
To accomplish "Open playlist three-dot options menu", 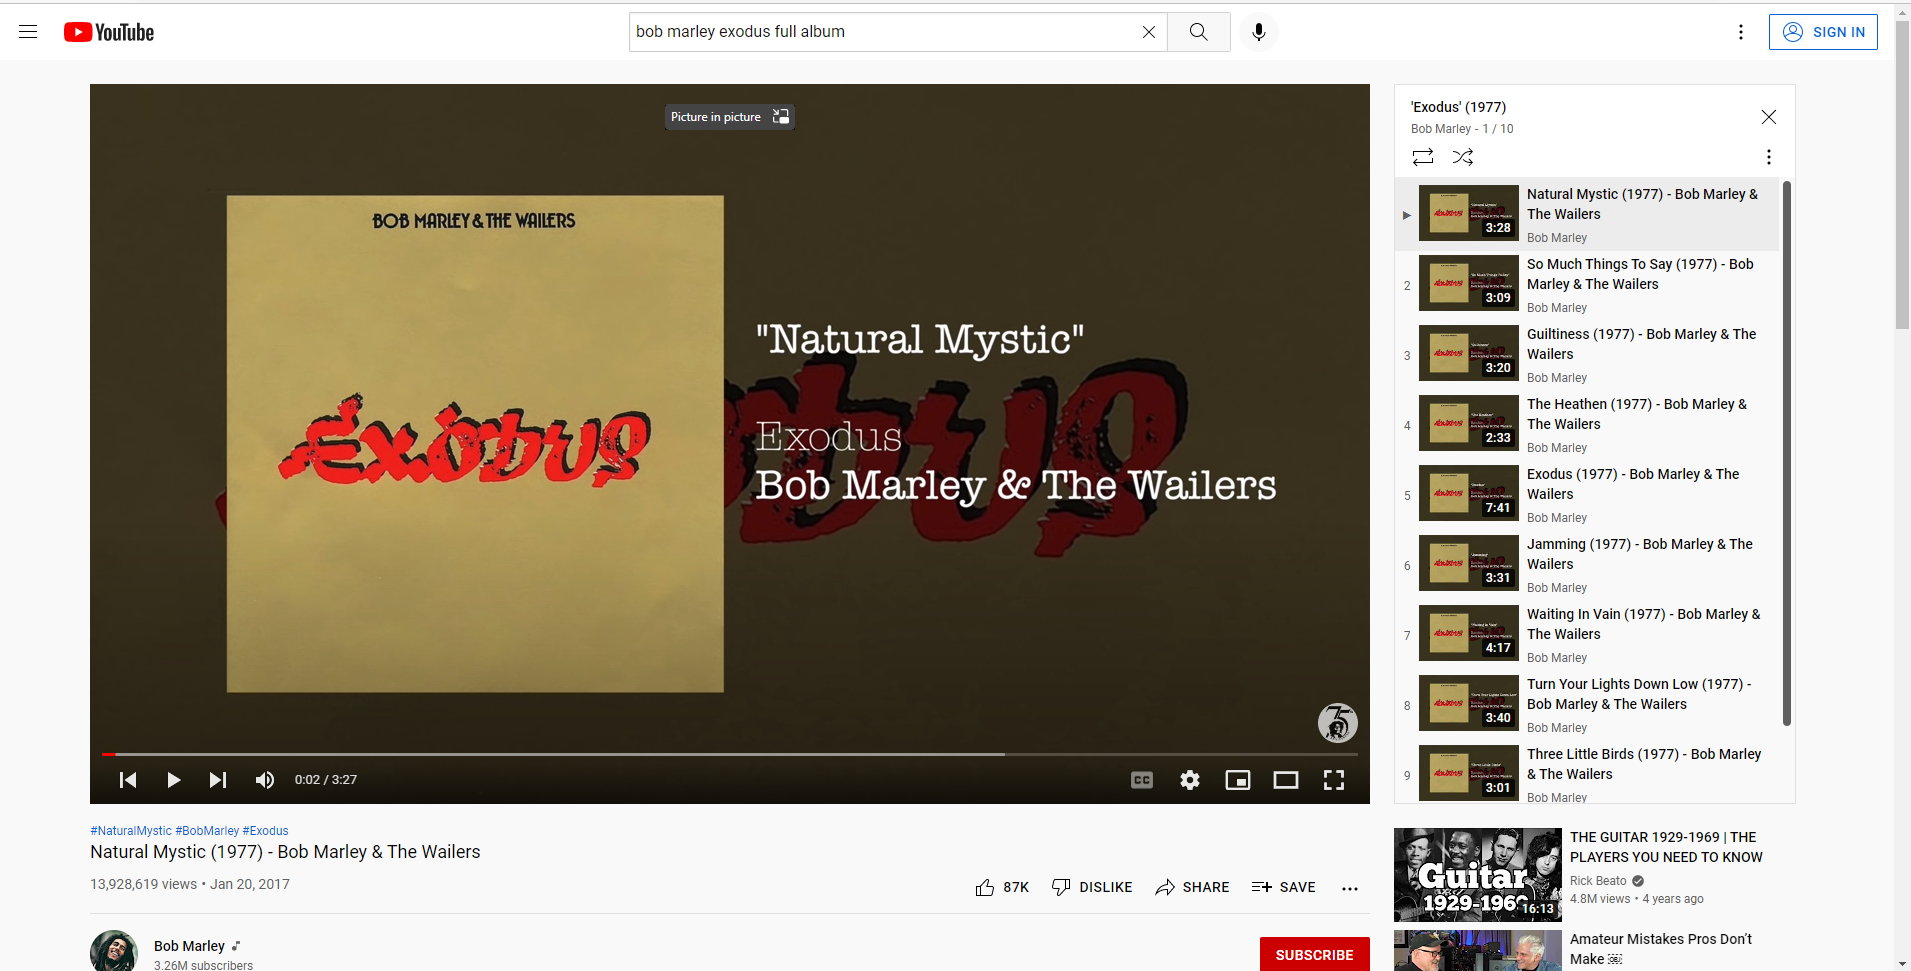I will click(x=1768, y=157).
